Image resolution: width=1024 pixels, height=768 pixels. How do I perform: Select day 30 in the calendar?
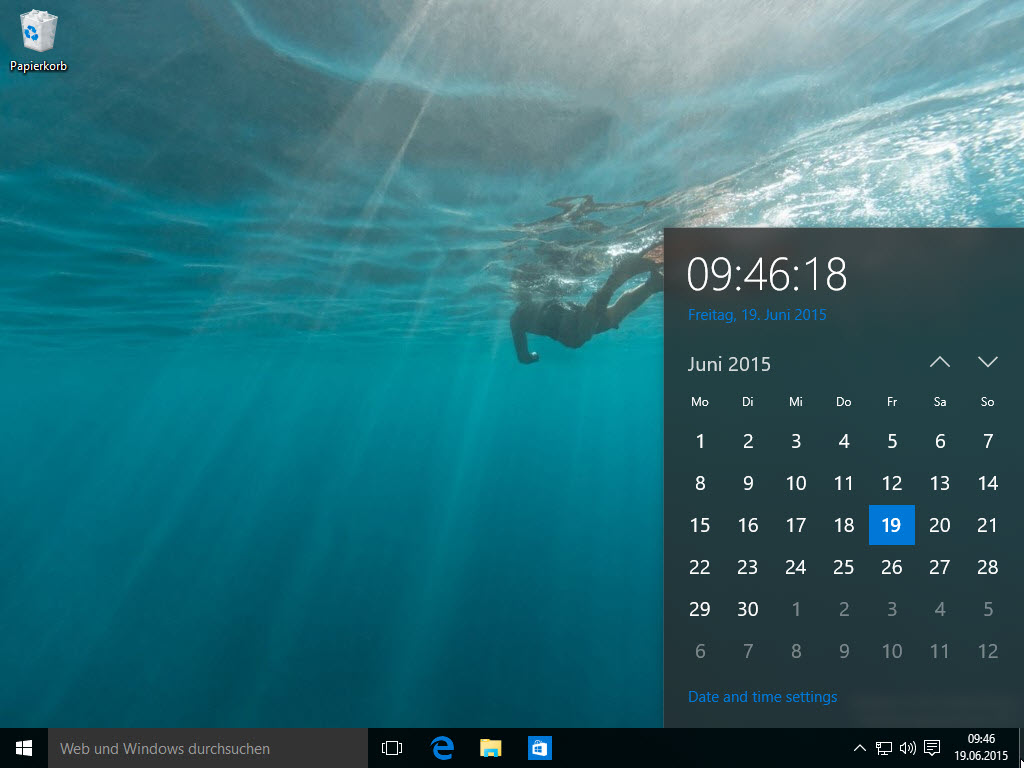point(748,609)
